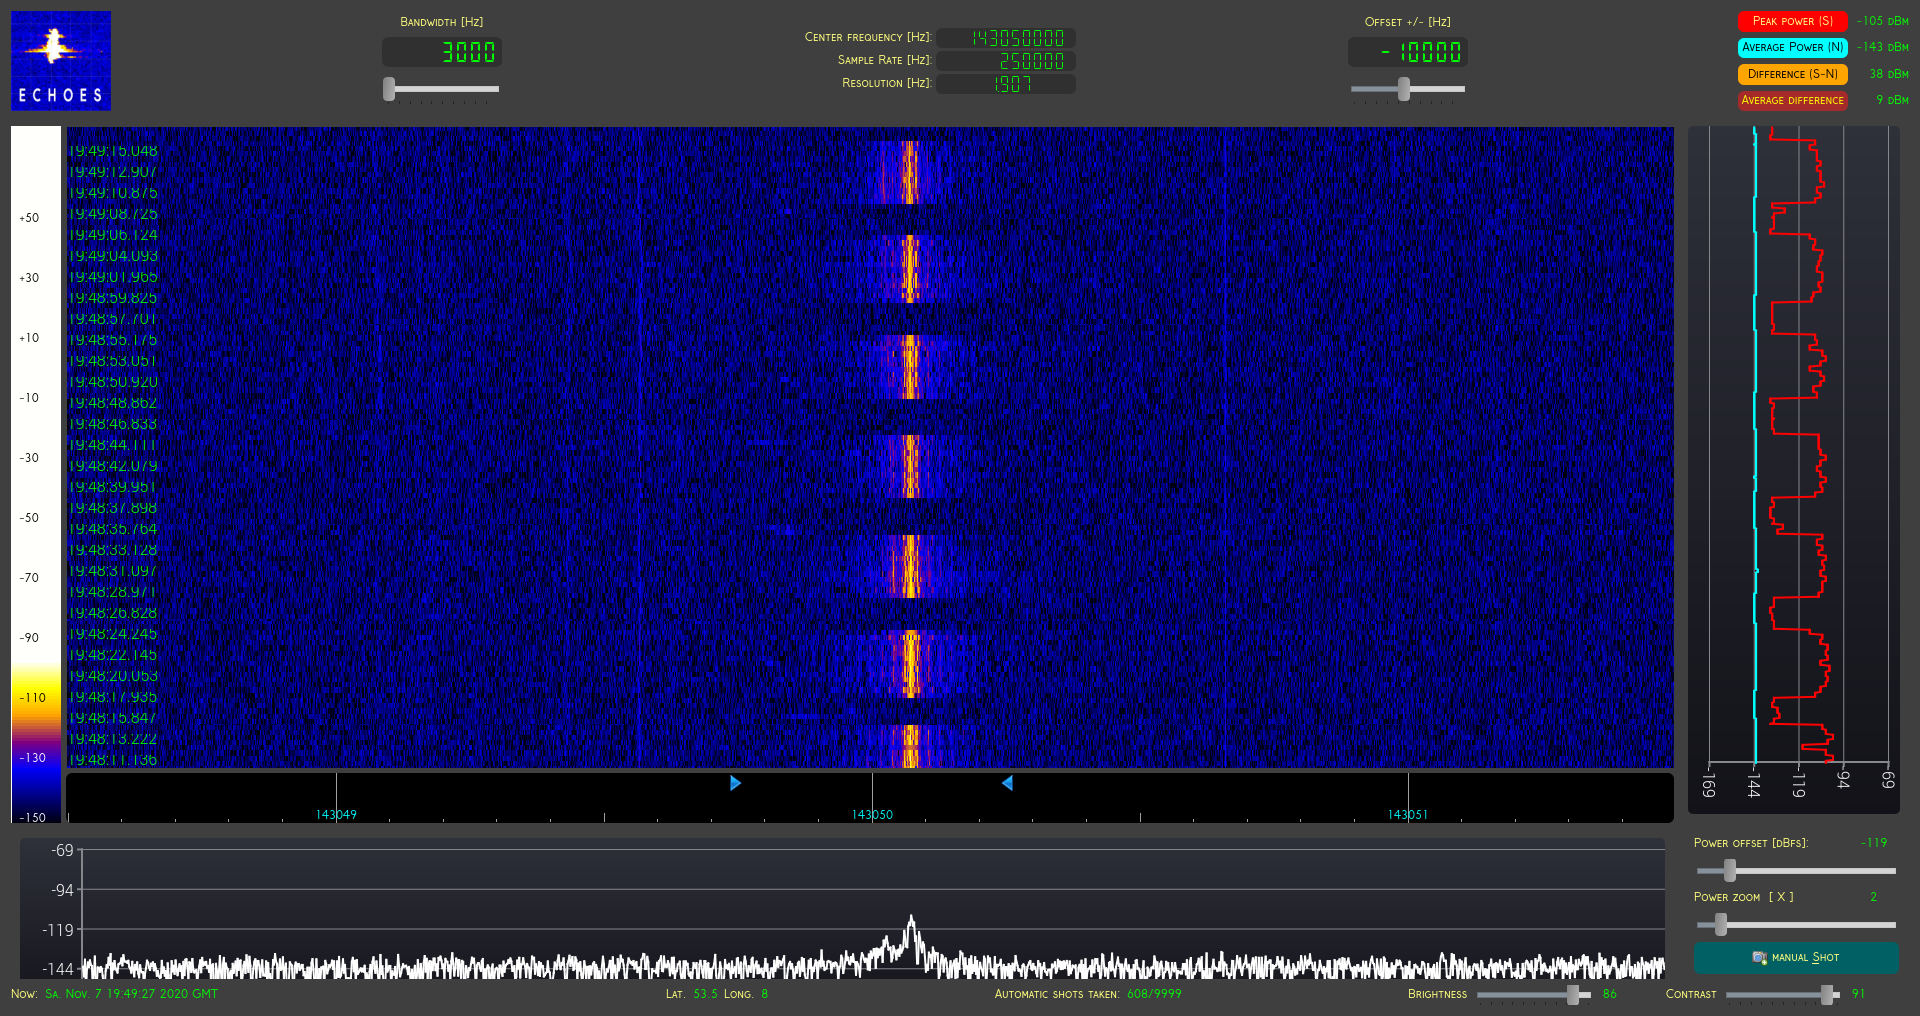The width and height of the screenshot is (1920, 1016).
Task: Click the -119 label on spectrum graph axis
Action: click(58, 930)
